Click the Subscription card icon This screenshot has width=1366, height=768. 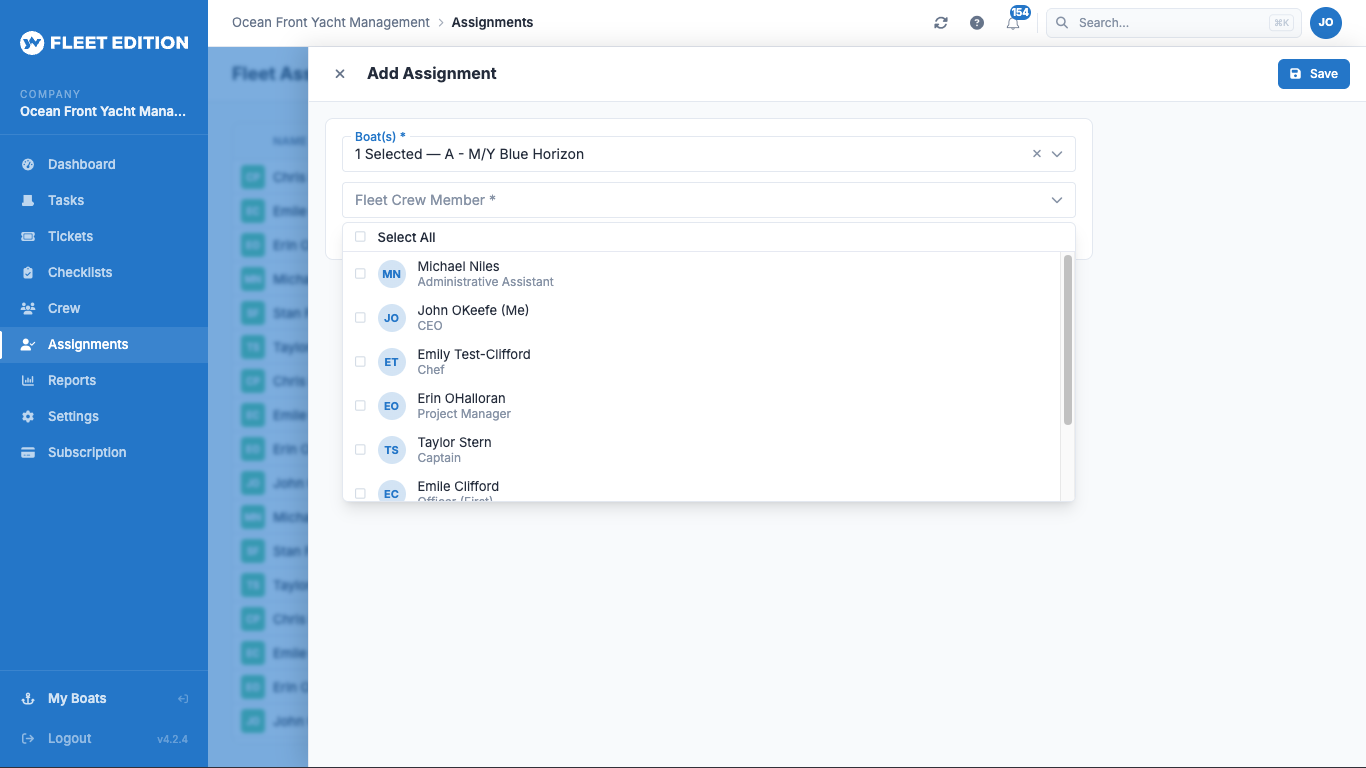click(28, 452)
